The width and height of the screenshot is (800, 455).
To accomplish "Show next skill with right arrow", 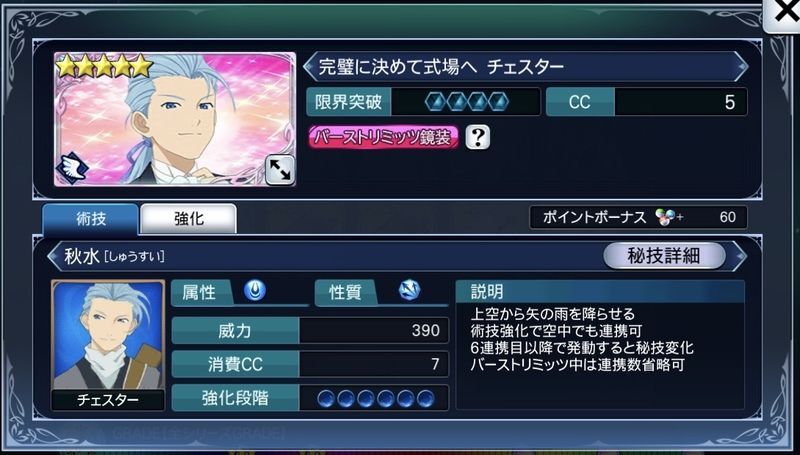I will pos(741,256).
